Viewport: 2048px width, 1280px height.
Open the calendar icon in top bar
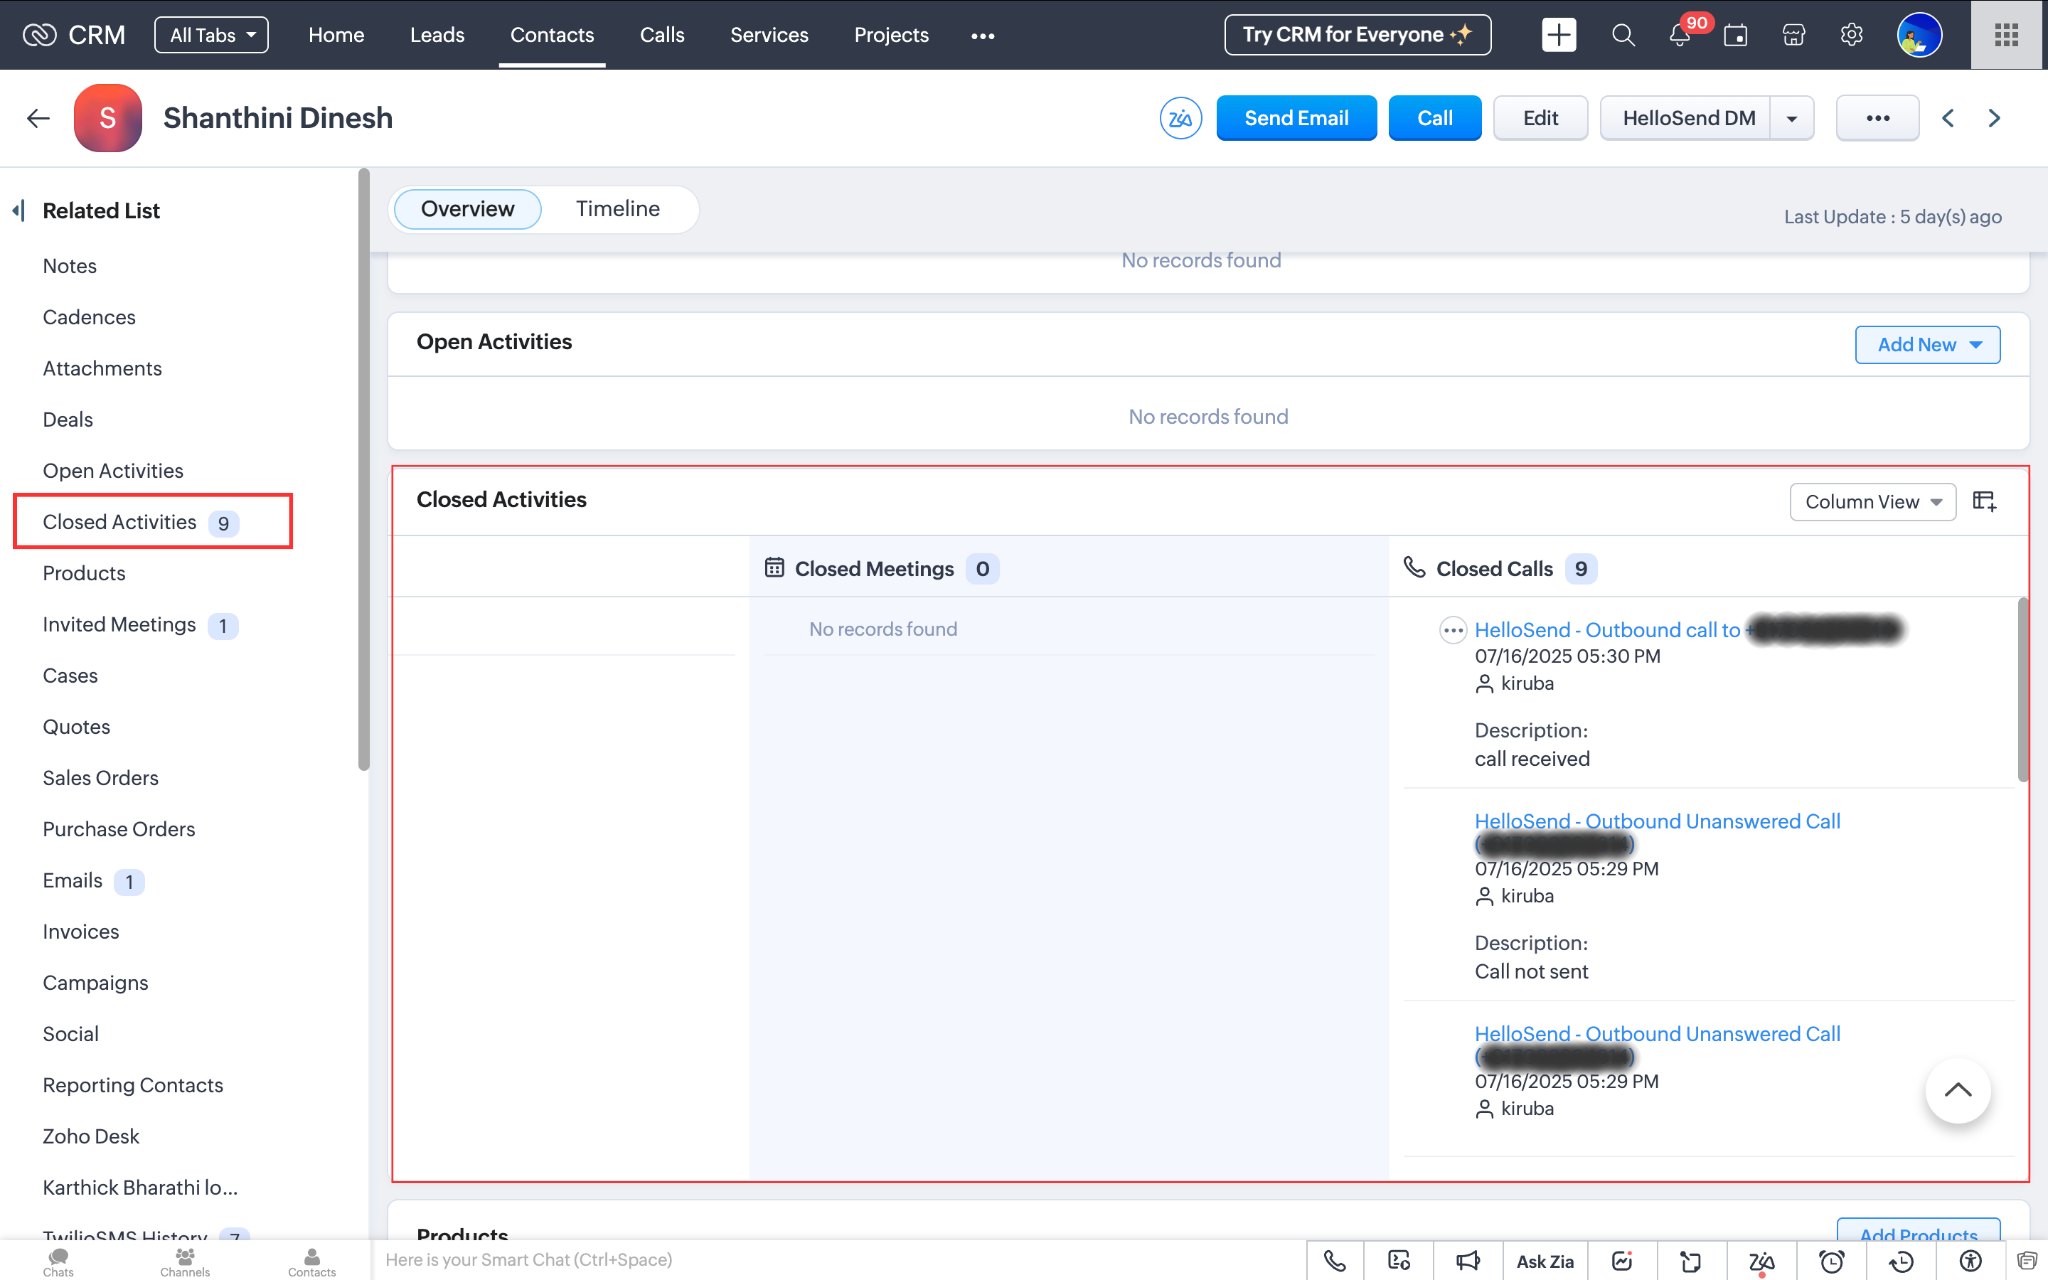(x=1736, y=35)
